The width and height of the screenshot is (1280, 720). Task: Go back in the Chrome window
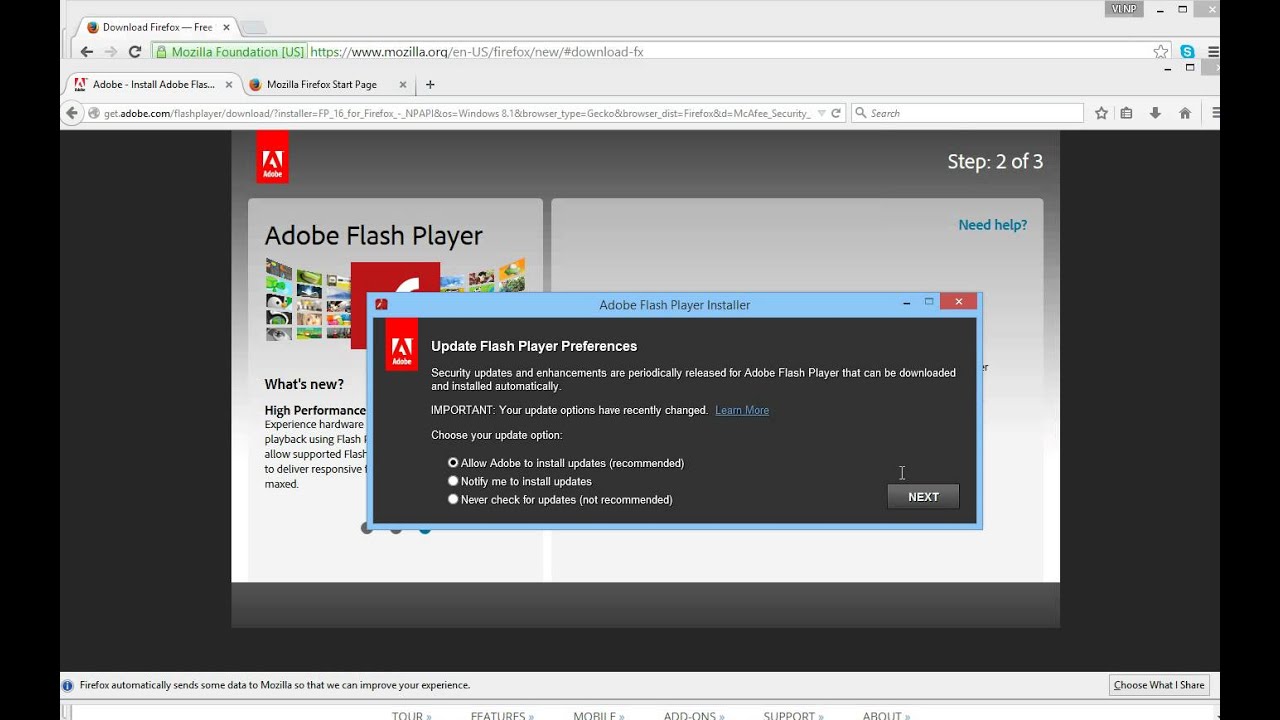[x=86, y=52]
